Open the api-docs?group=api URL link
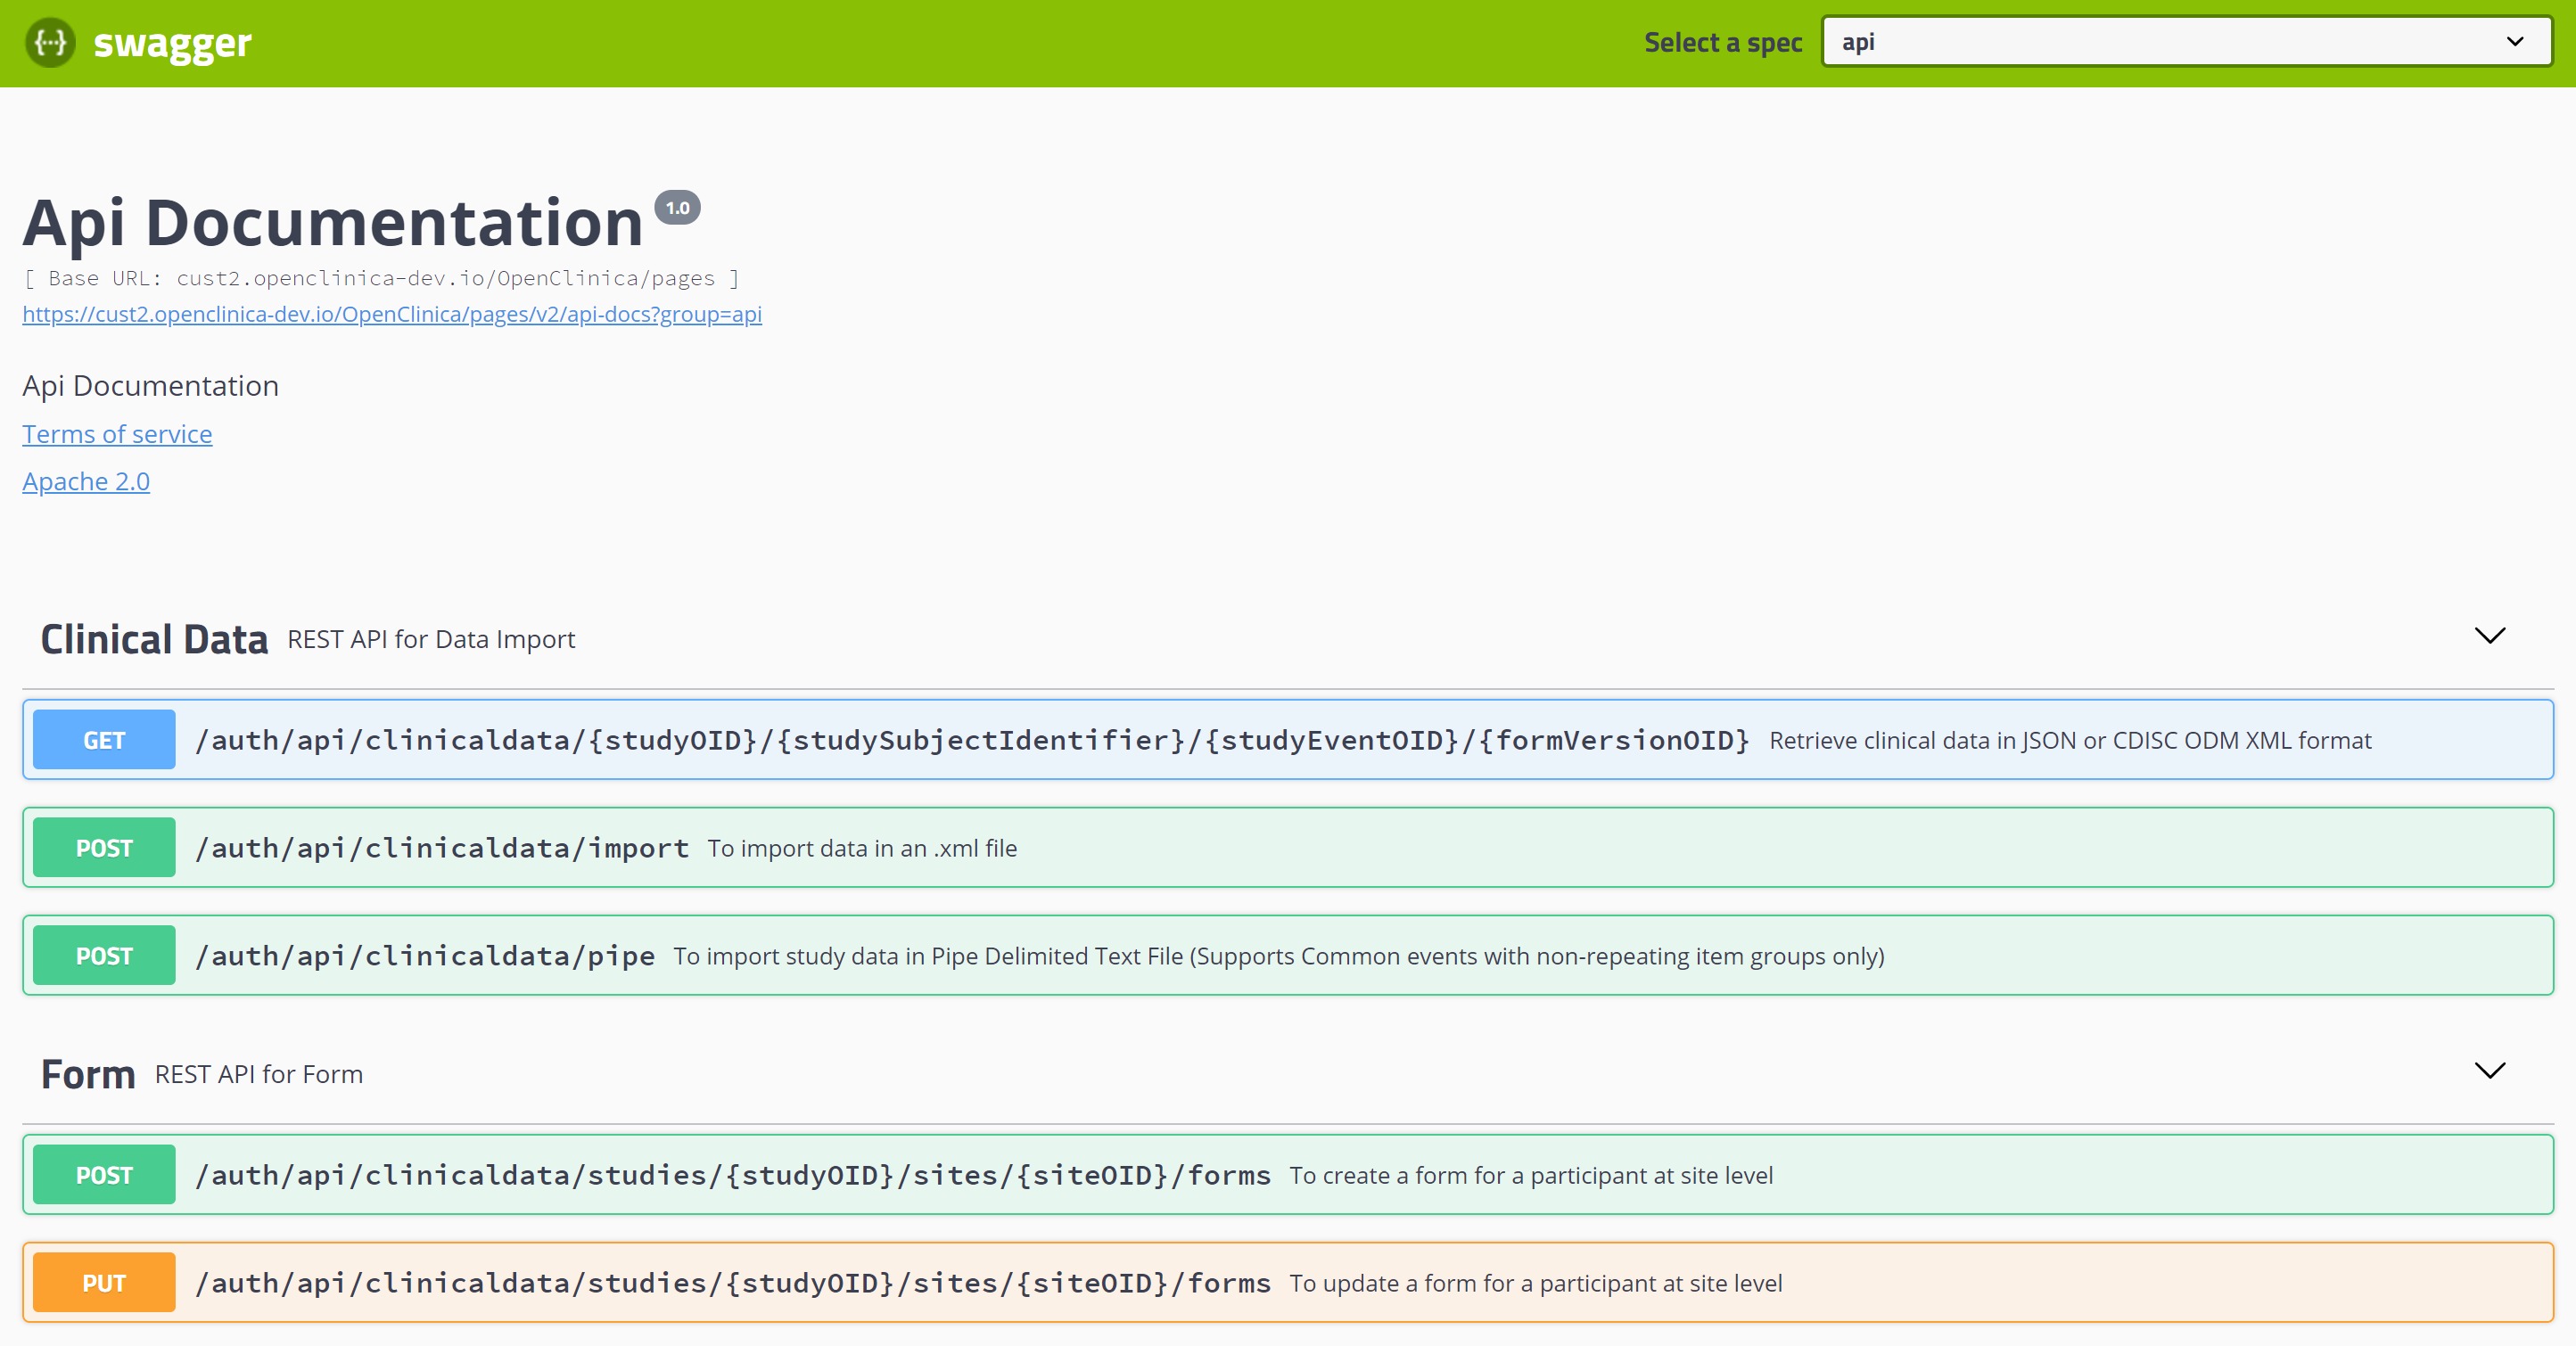This screenshot has width=2576, height=1346. click(x=392, y=314)
